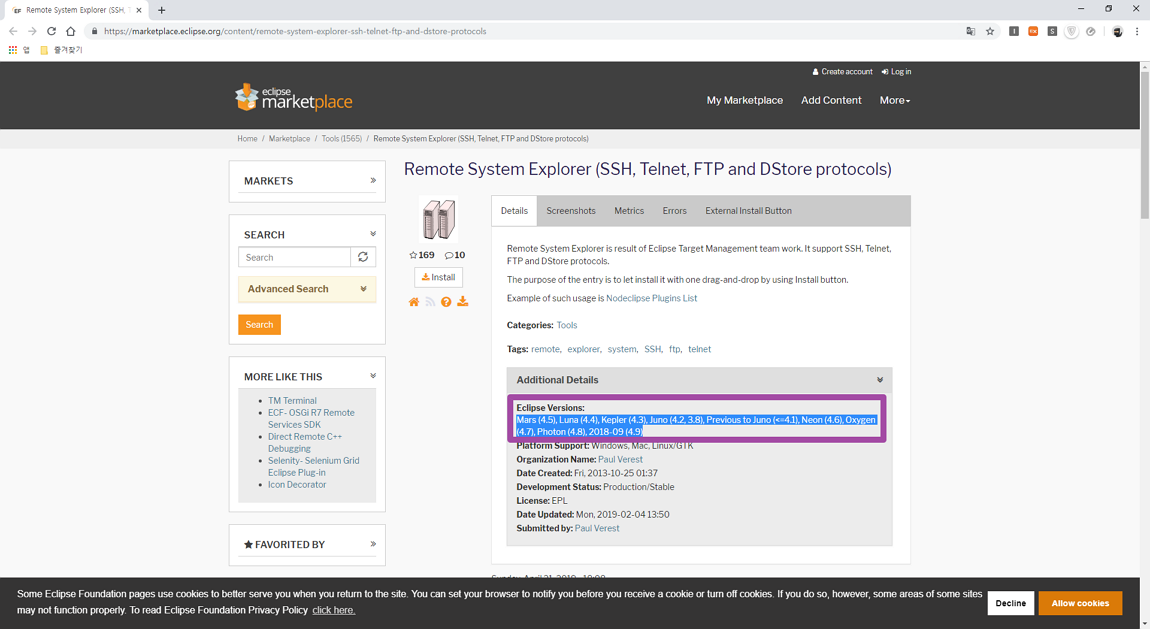Open Add Content menu item
The height and width of the screenshot is (629, 1150).
coord(831,100)
